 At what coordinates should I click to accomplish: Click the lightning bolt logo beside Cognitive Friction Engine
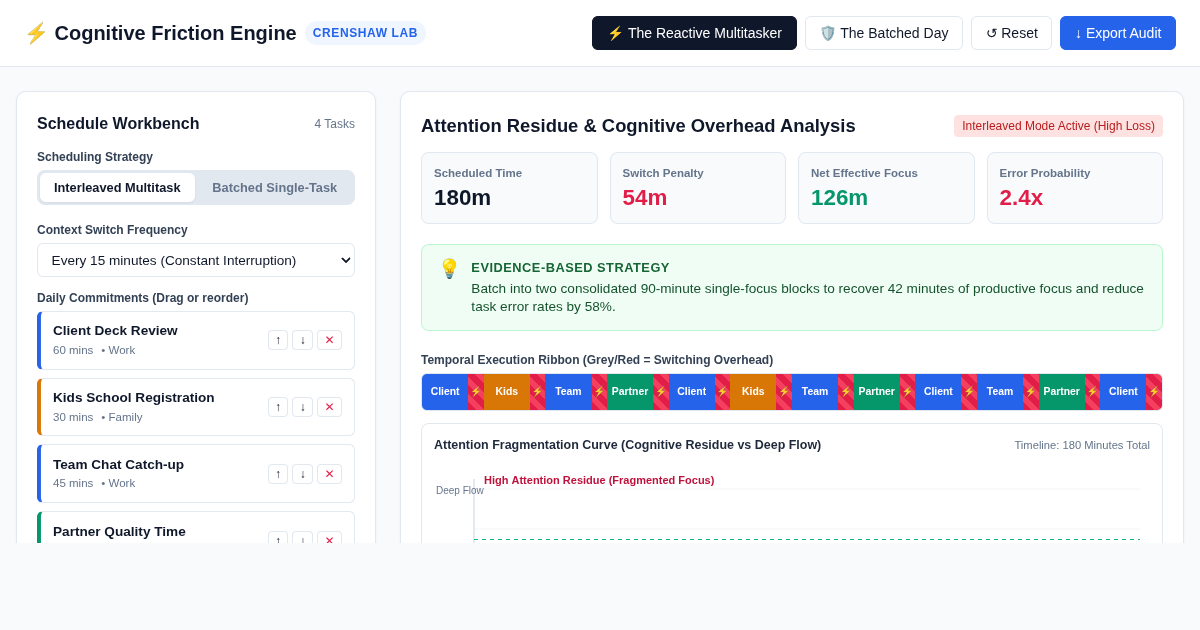(x=36, y=33)
